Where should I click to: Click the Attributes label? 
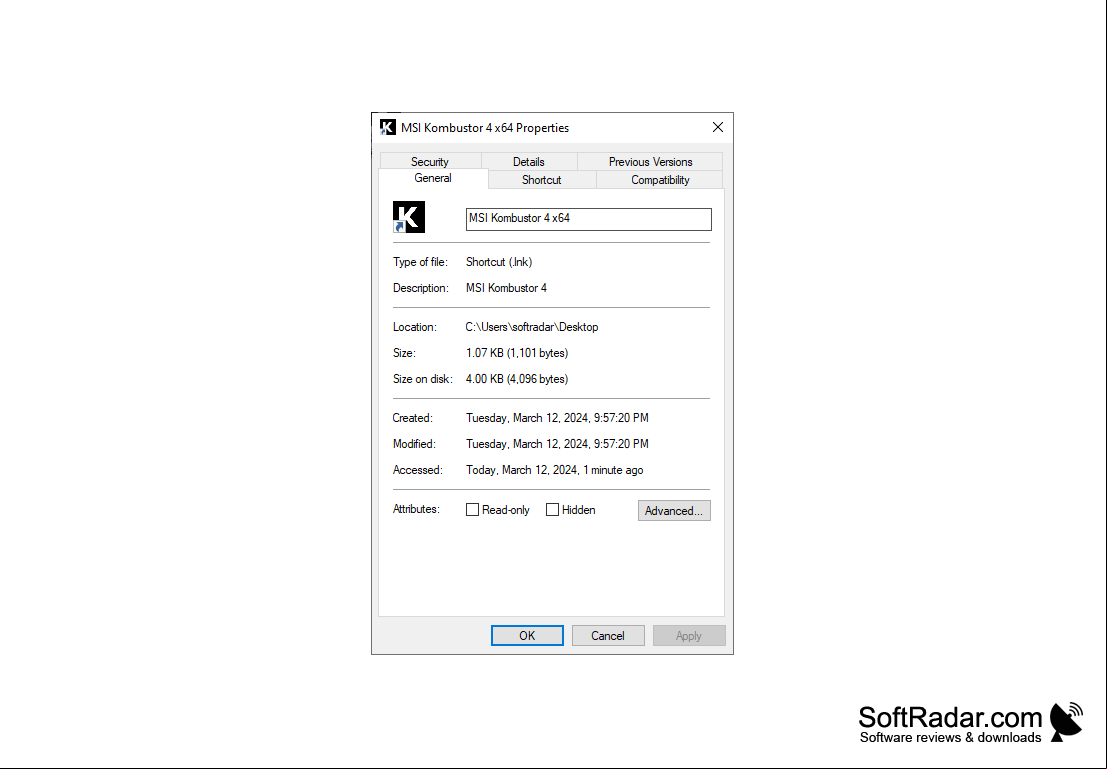click(x=416, y=509)
